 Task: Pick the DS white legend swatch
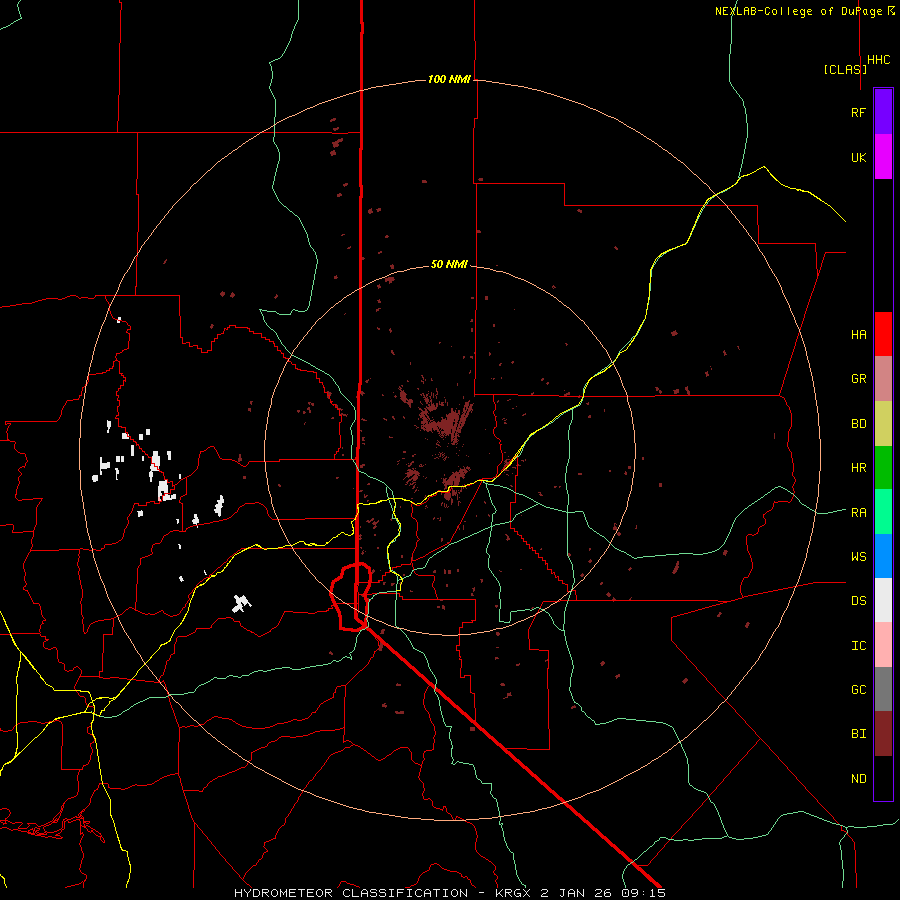tap(883, 600)
